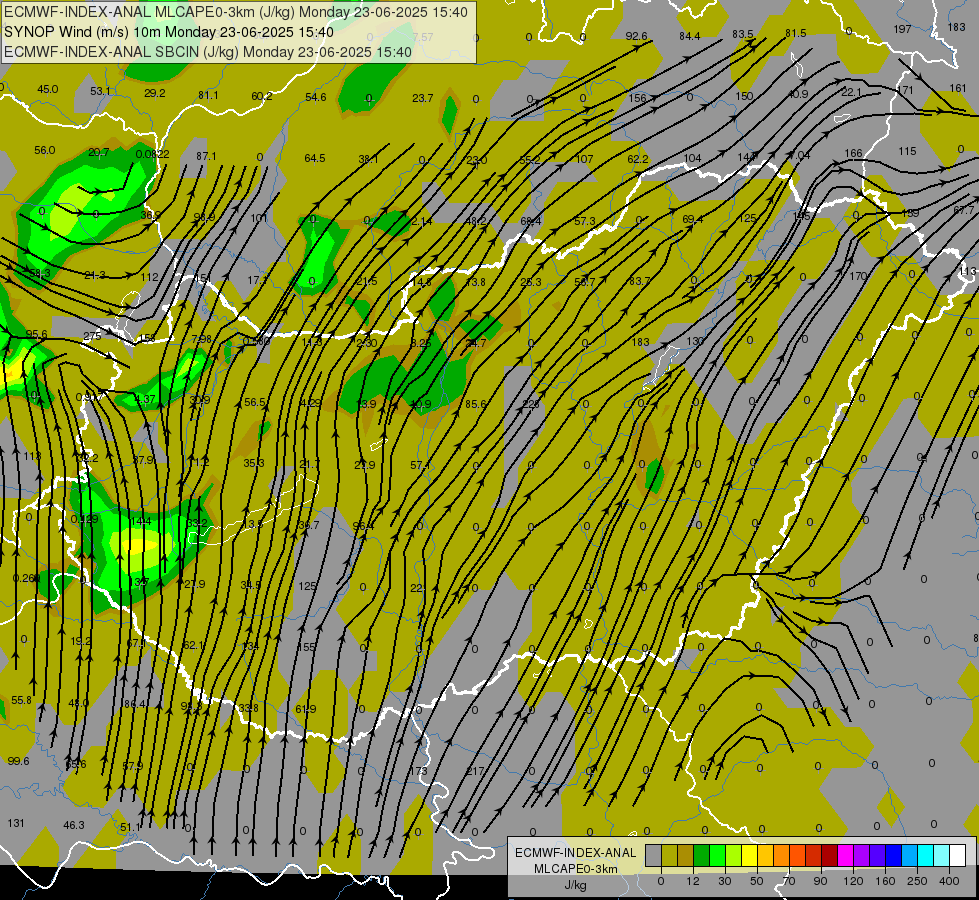
Task: Click the olive legend swatch right of the 0 tick
Action: coord(669,856)
